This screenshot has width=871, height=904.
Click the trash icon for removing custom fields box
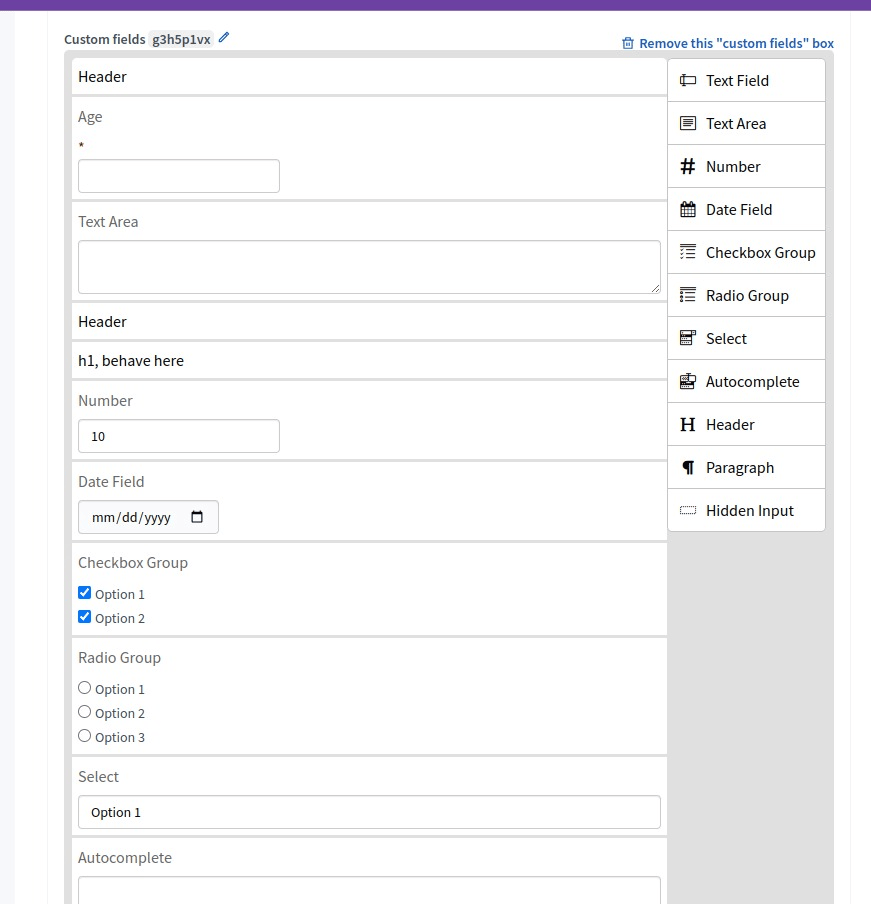click(x=628, y=43)
